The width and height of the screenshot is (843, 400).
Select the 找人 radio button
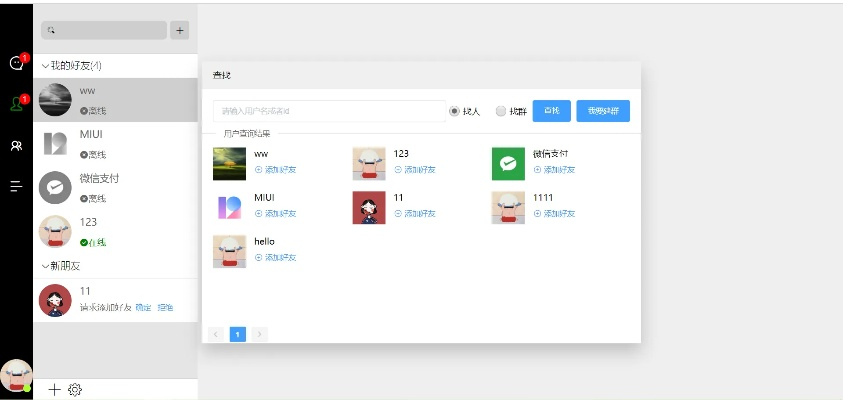(x=454, y=111)
